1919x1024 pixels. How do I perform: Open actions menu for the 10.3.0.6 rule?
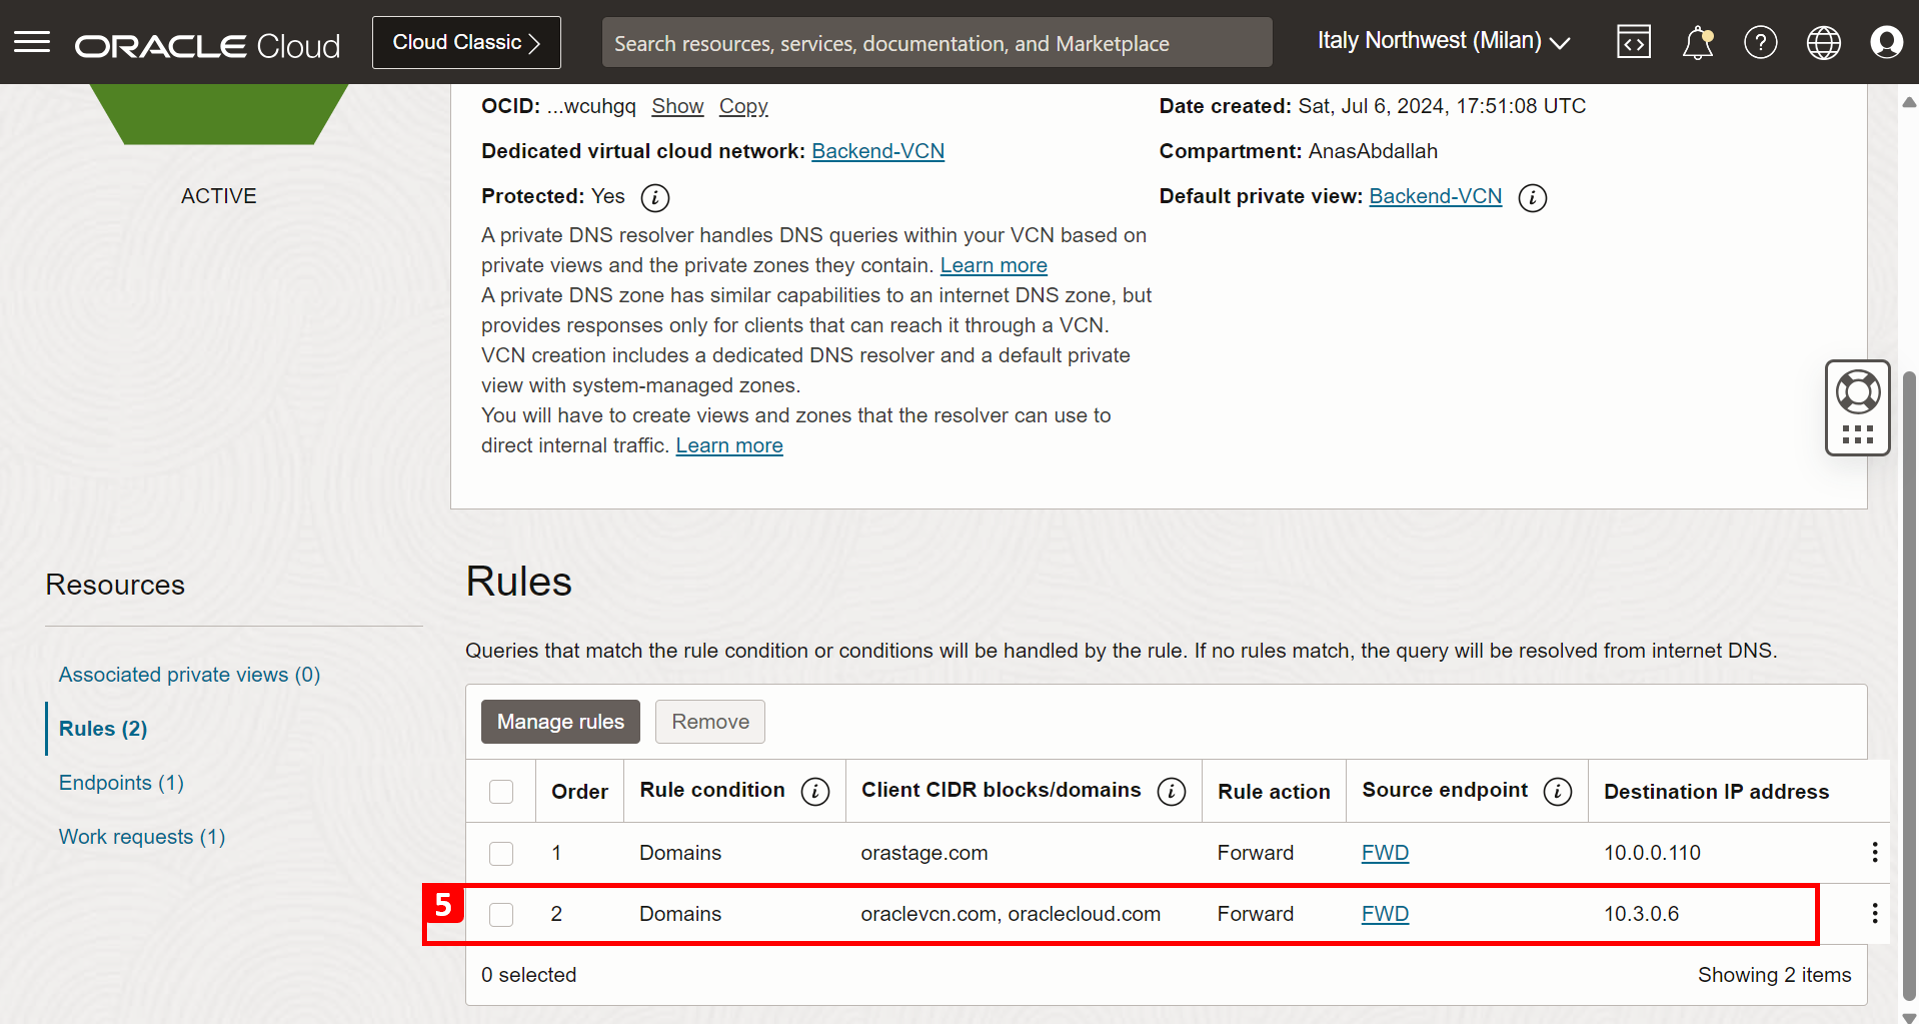click(x=1875, y=913)
